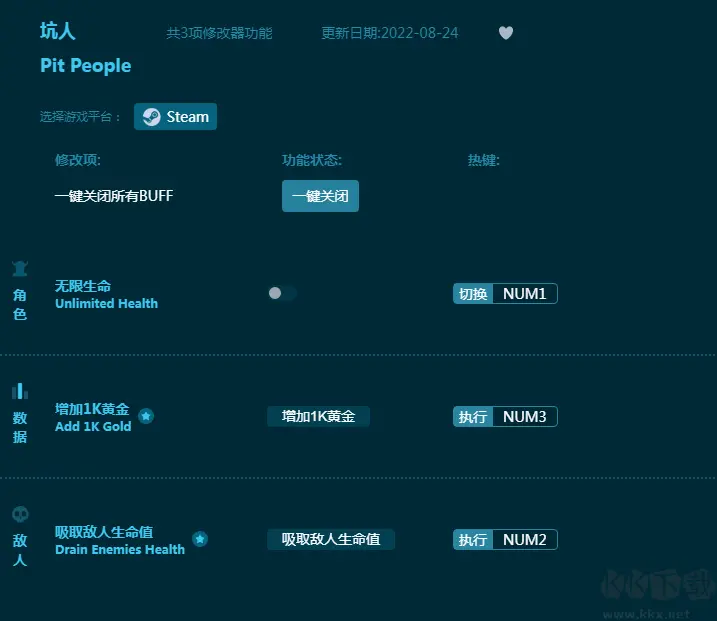This screenshot has height=621, width=717.
Task: Click the Pit People game title
Action: pos(85,66)
